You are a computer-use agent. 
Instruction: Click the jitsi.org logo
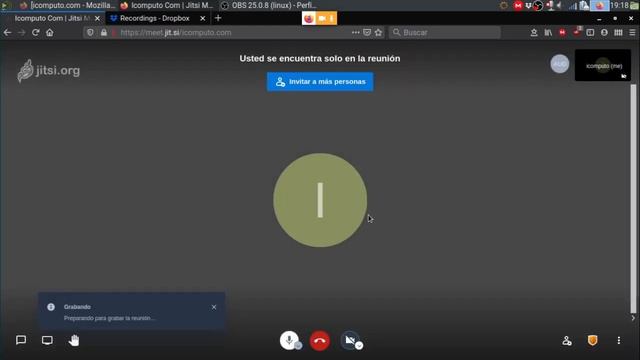click(x=49, y=71)
